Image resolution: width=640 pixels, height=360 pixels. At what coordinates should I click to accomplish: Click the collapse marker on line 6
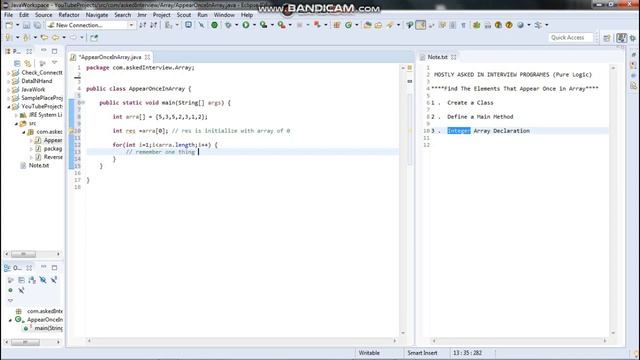pos(83,103)
